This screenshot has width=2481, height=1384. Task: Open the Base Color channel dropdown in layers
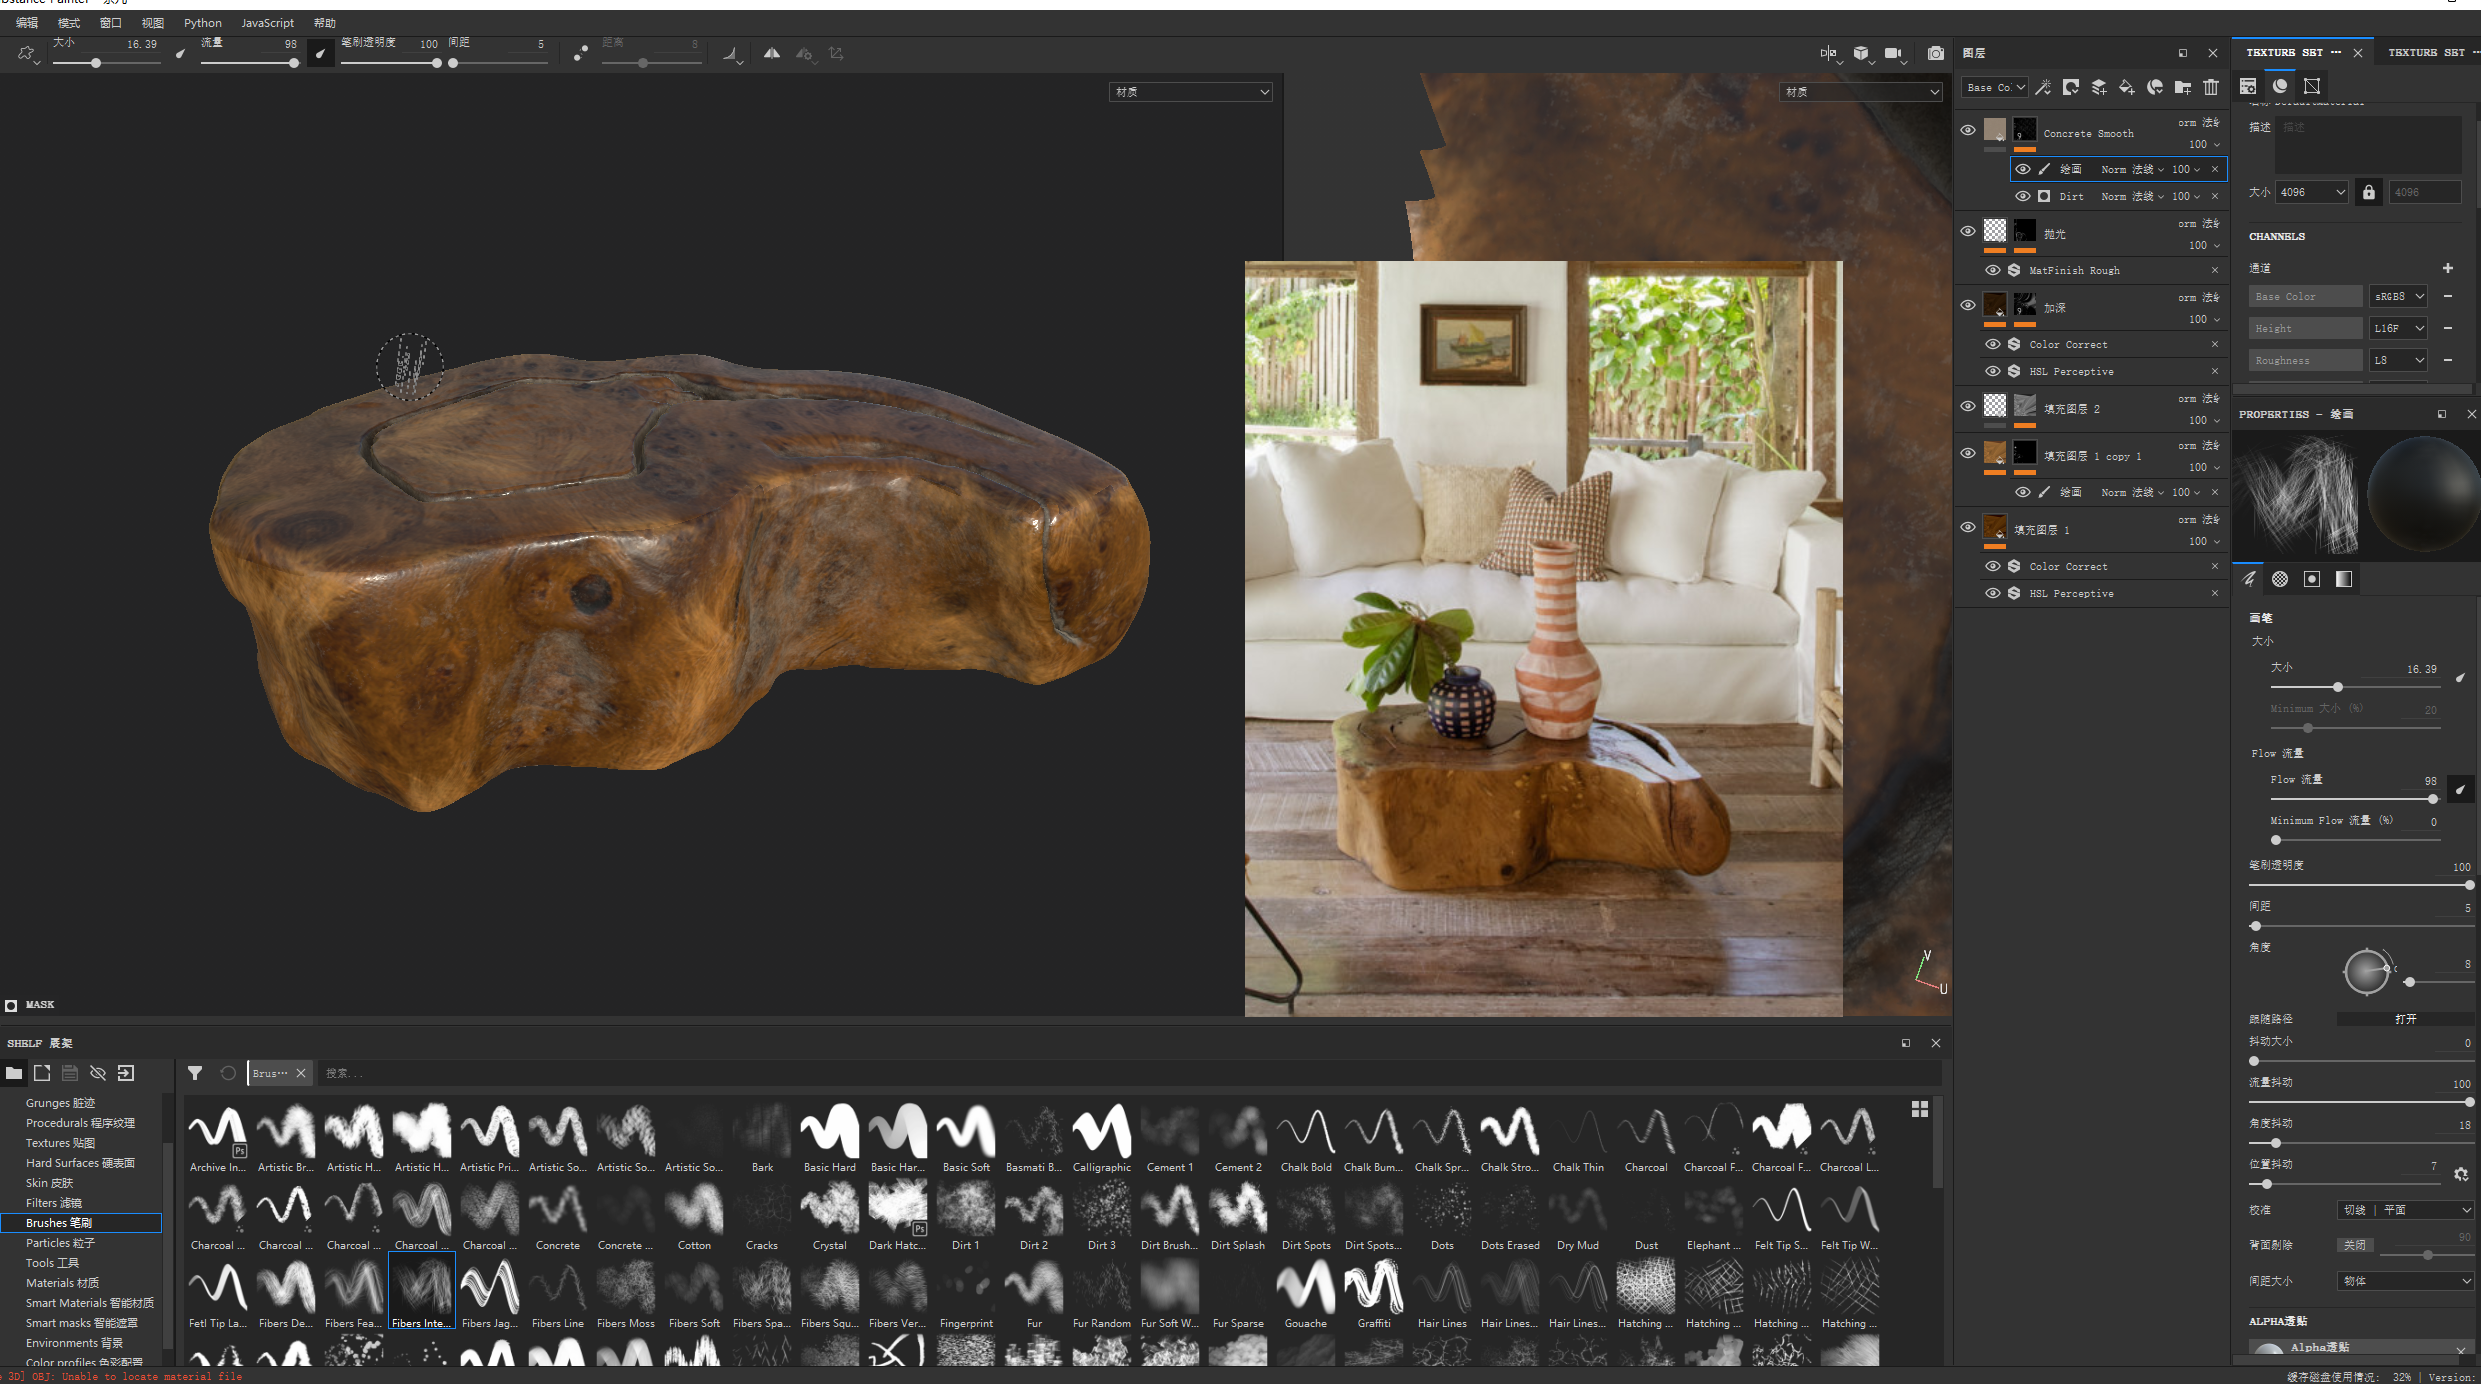click(x=1994, y=87)
